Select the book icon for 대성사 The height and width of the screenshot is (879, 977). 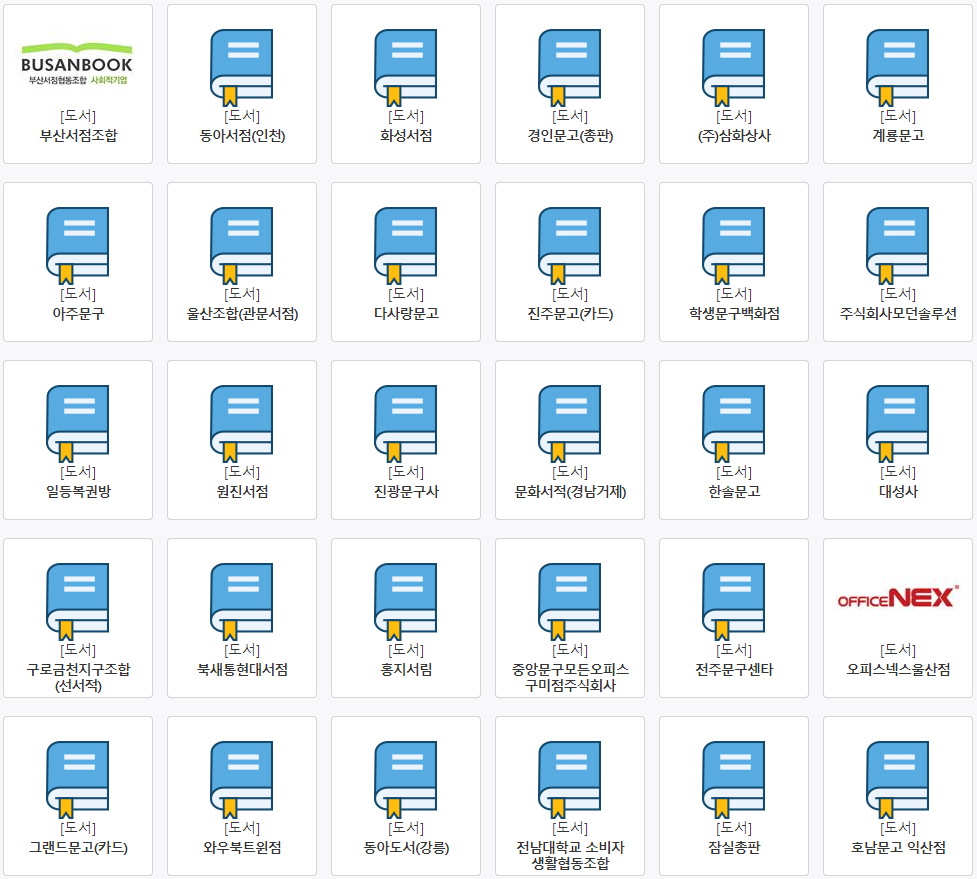(897, 424)
